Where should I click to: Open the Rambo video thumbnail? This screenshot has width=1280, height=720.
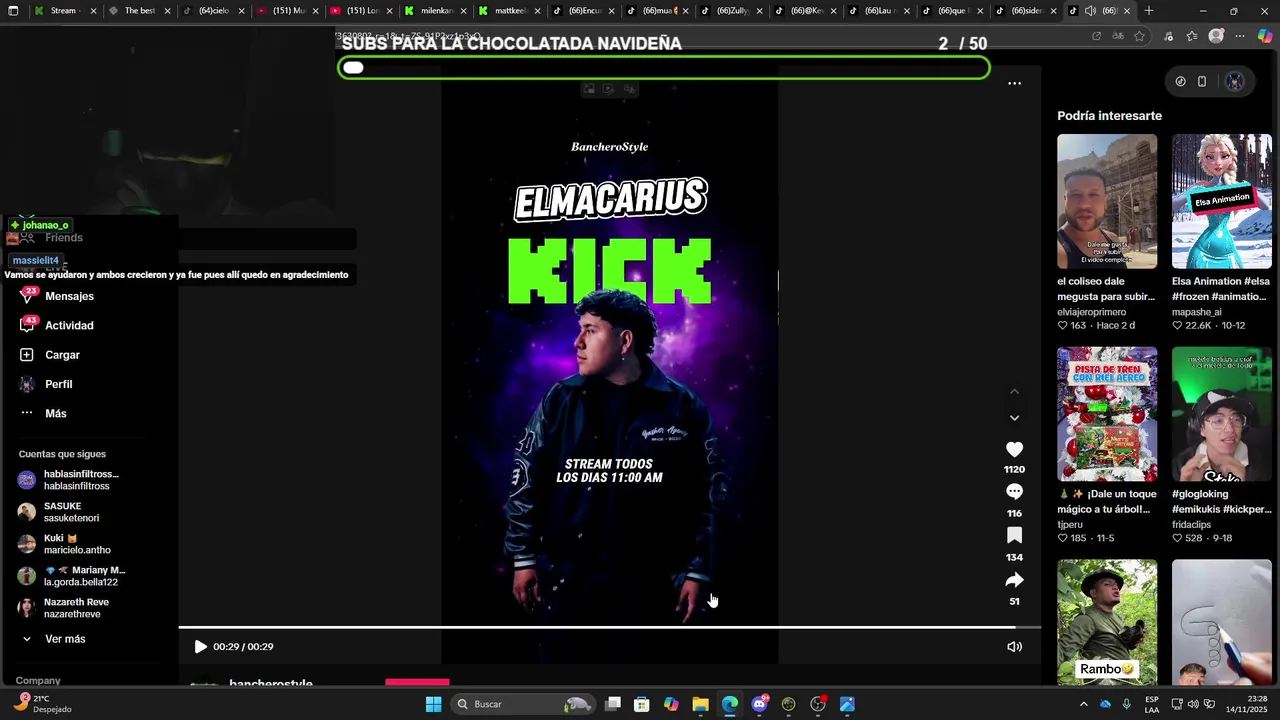point(1107,622)
